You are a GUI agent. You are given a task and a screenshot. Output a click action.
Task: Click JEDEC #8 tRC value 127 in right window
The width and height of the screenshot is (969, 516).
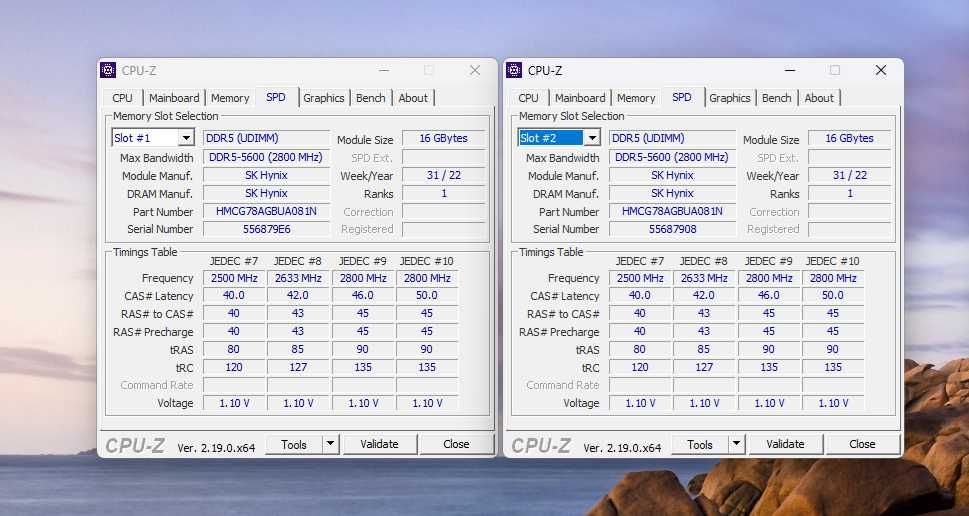point(704,367)
